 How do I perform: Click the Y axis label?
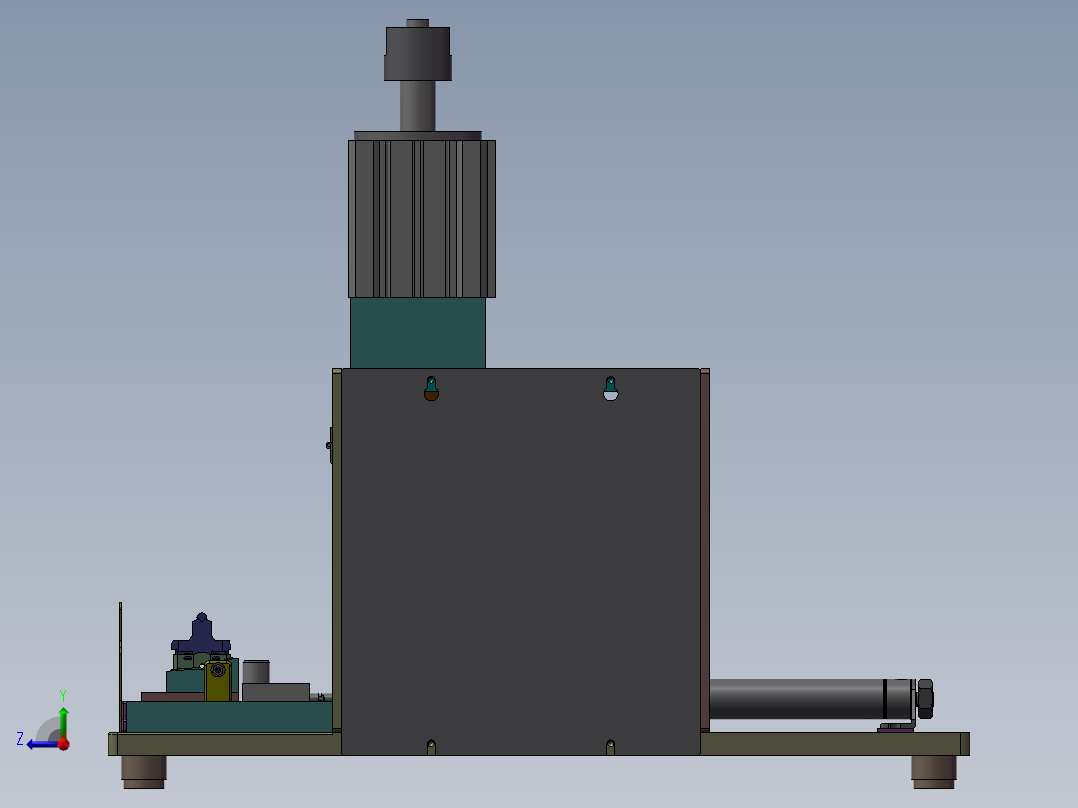click(x=63, y=695)
